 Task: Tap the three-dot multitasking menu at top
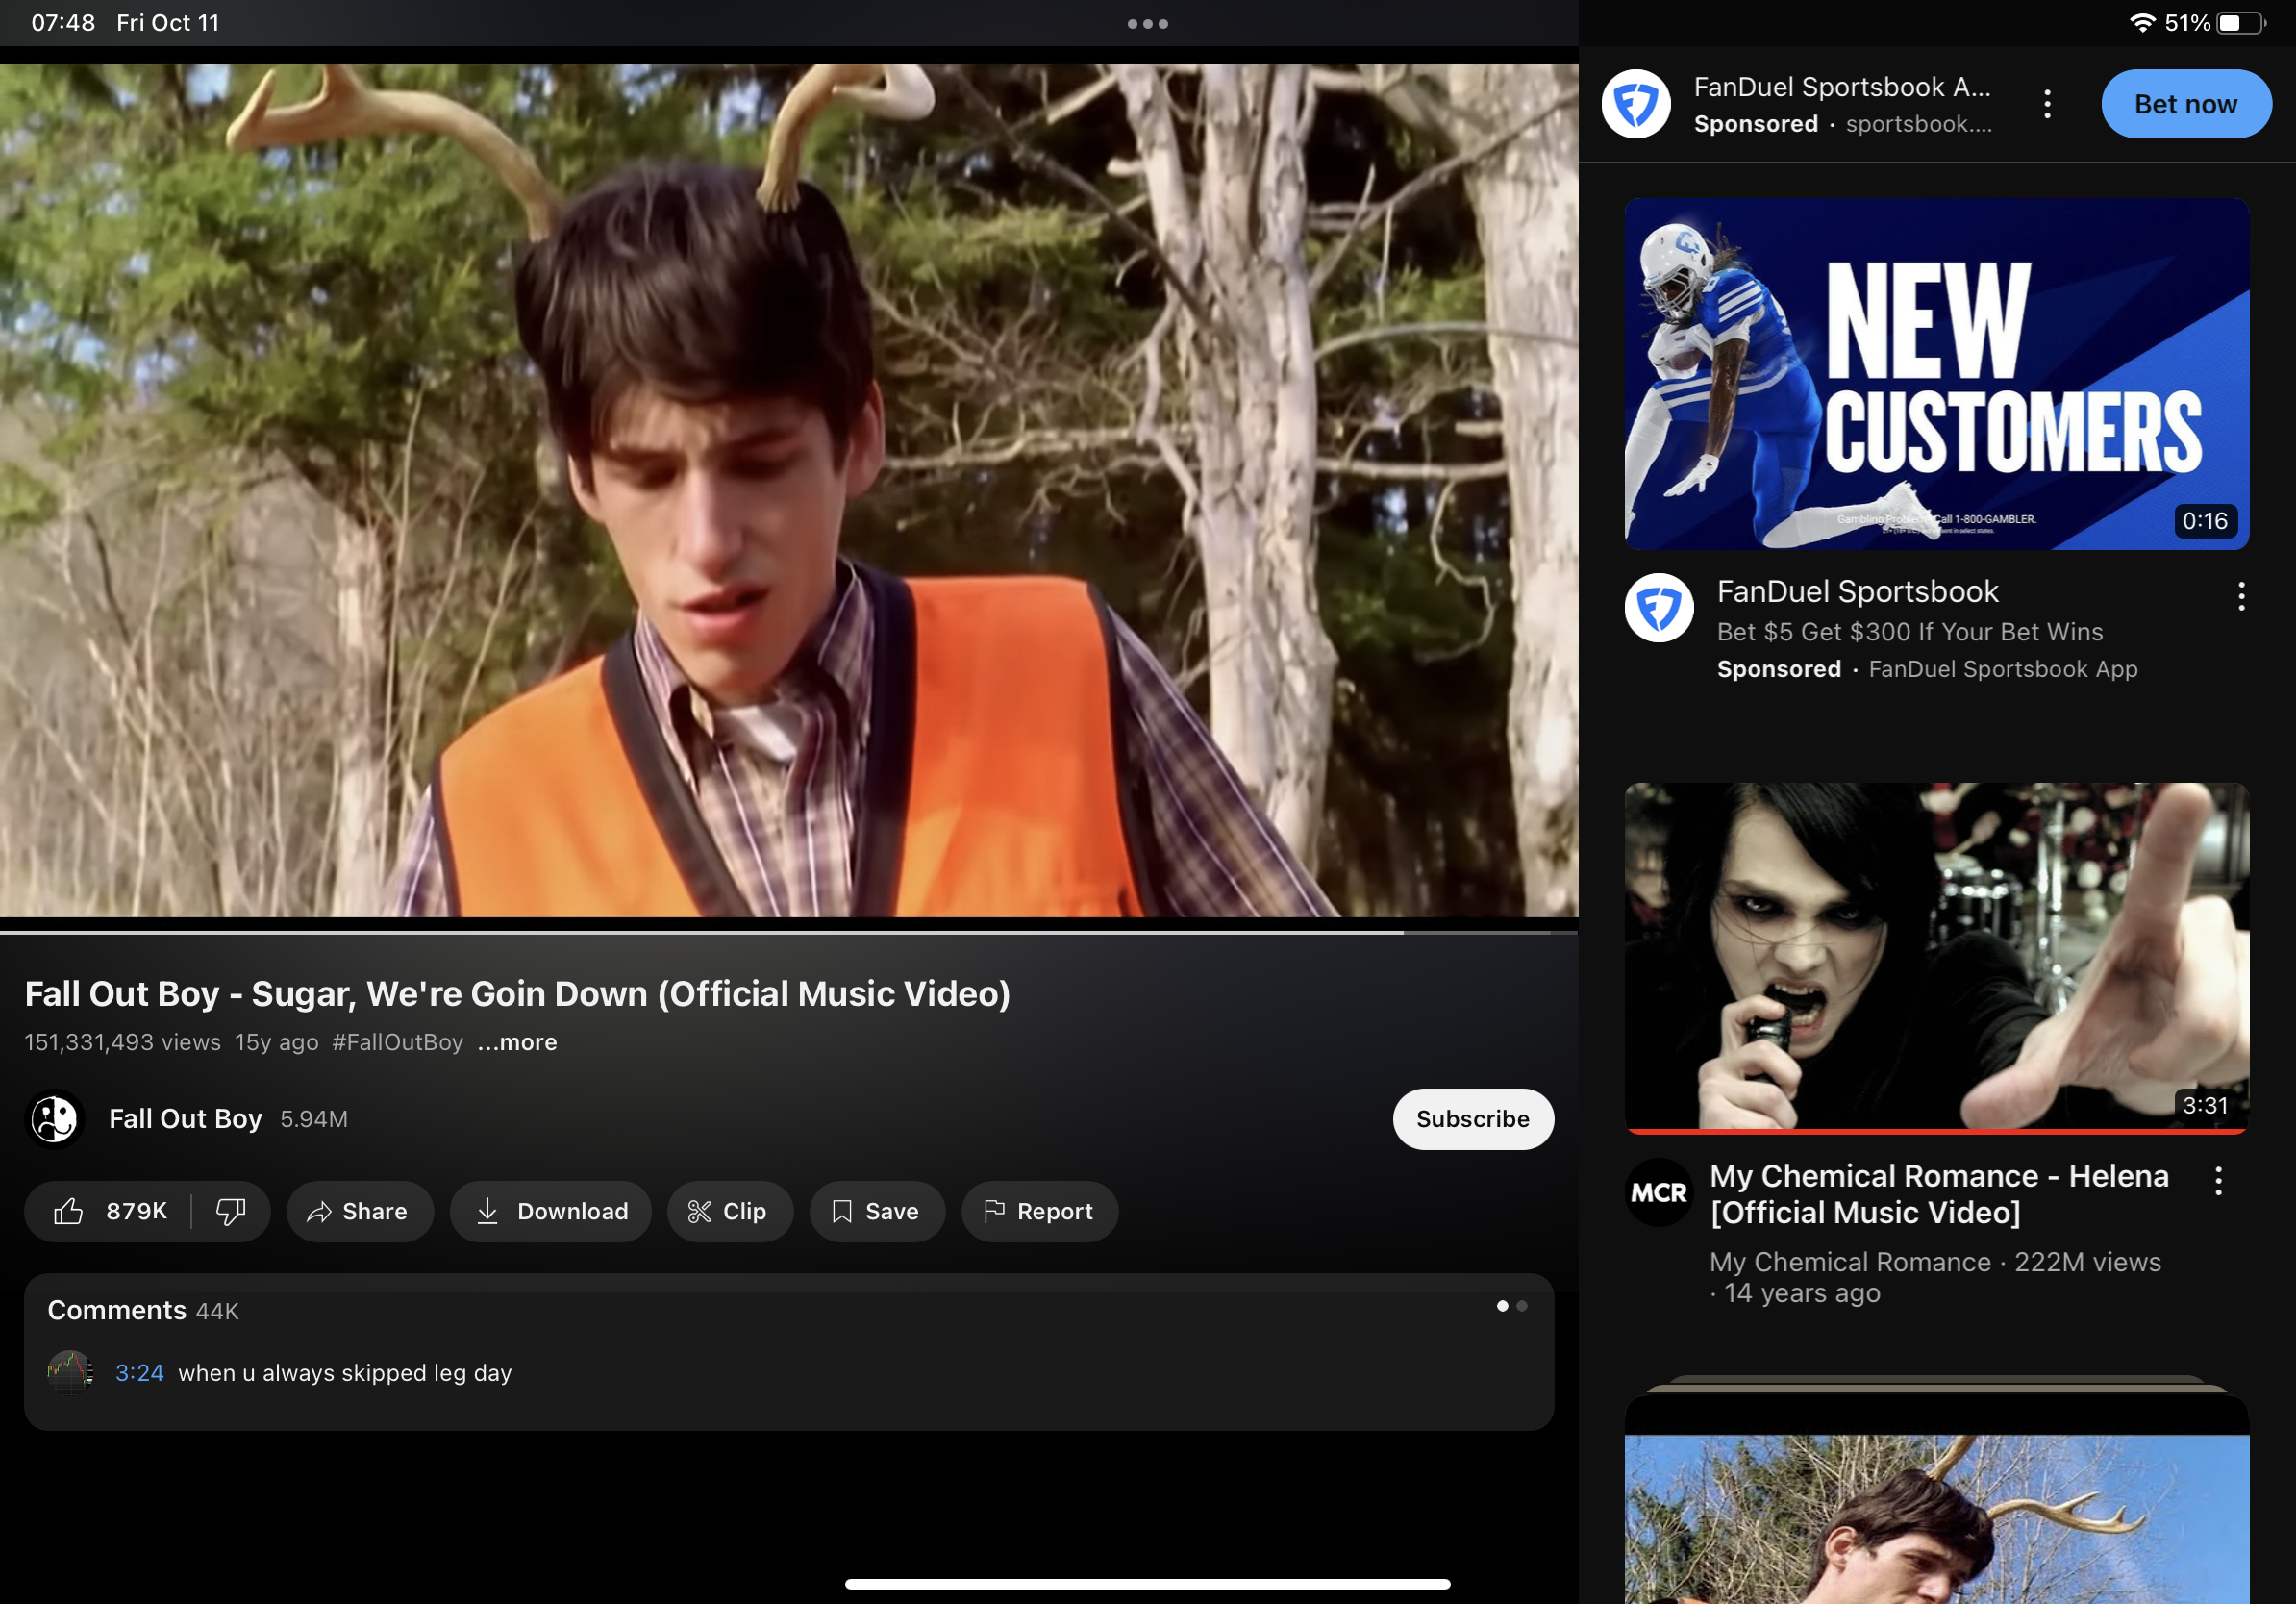pos(1148,23)
